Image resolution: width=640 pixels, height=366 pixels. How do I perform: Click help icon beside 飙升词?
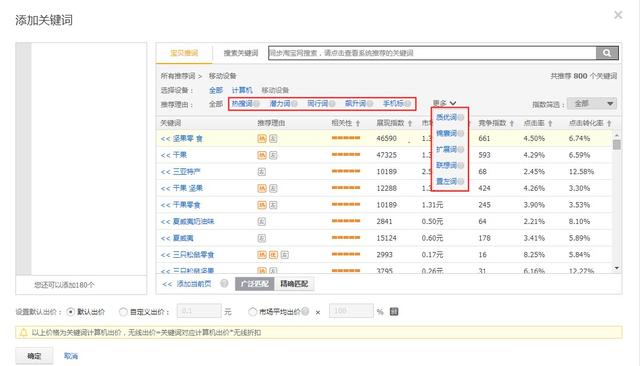tap(370, 104)
